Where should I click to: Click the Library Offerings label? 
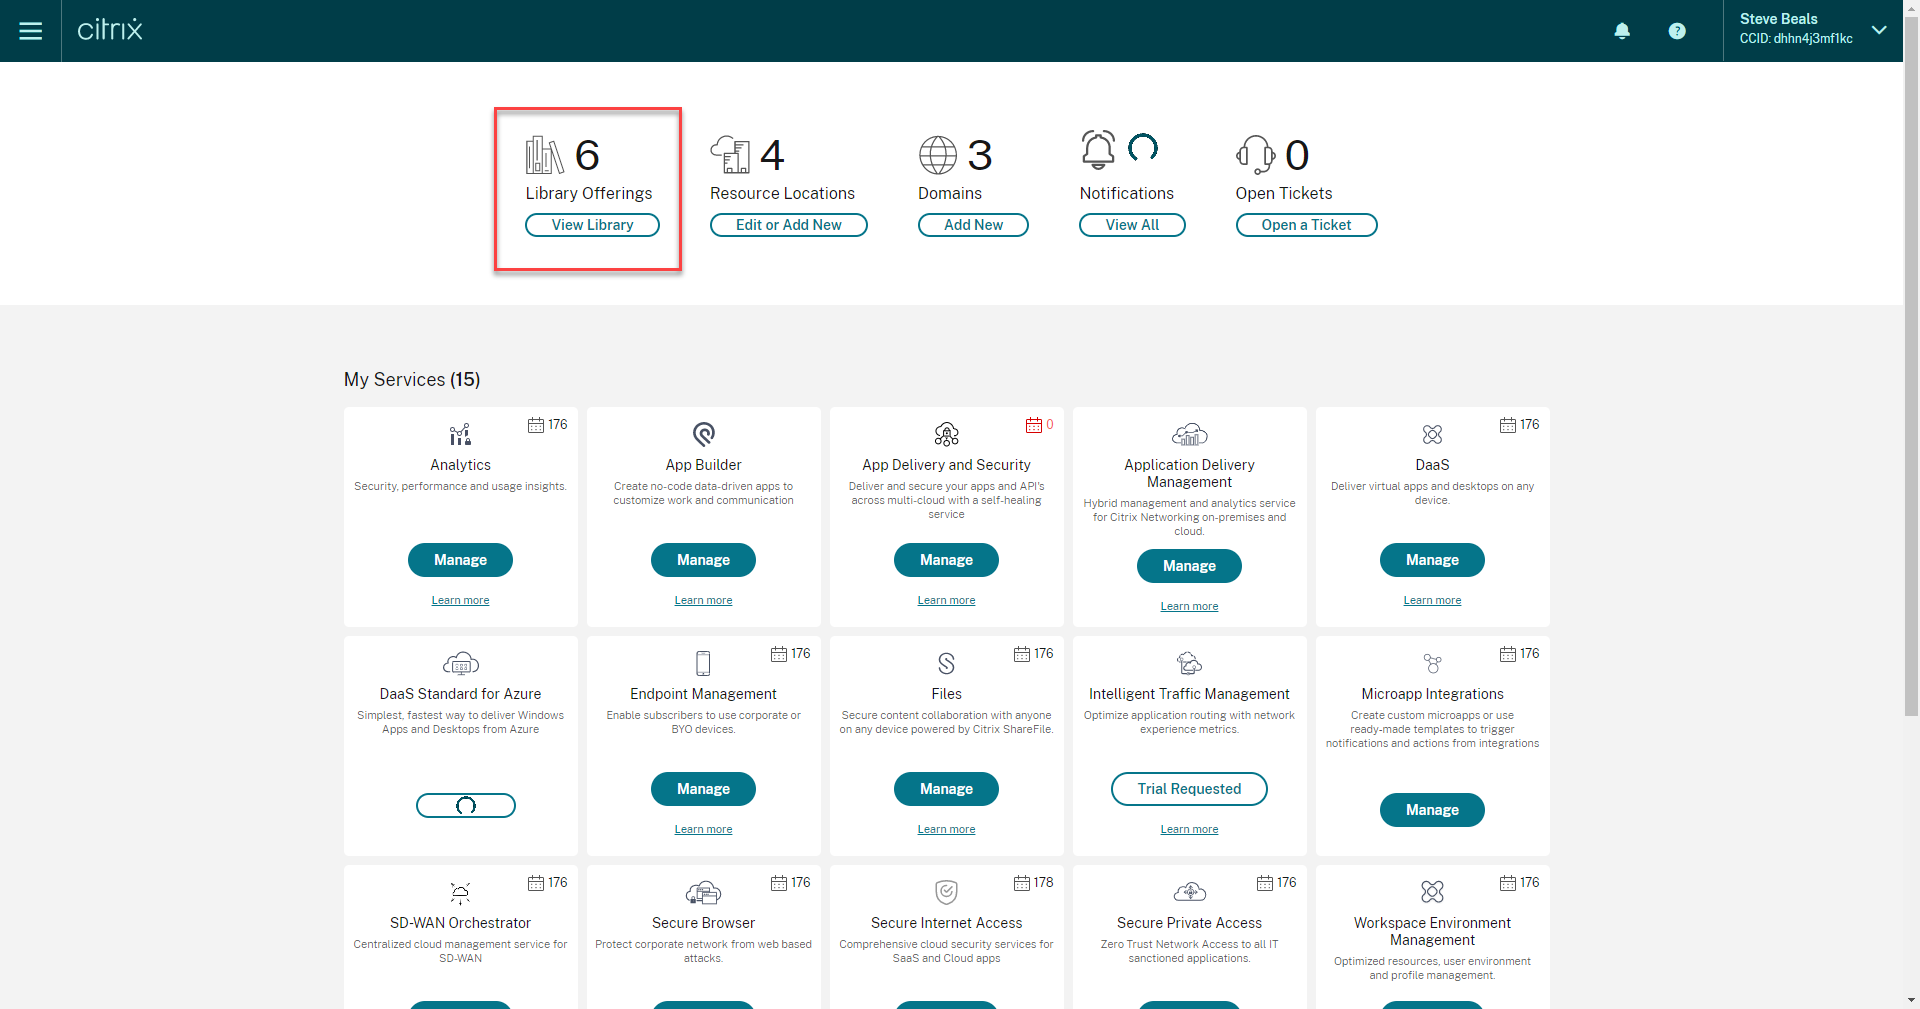click(589, 194)
